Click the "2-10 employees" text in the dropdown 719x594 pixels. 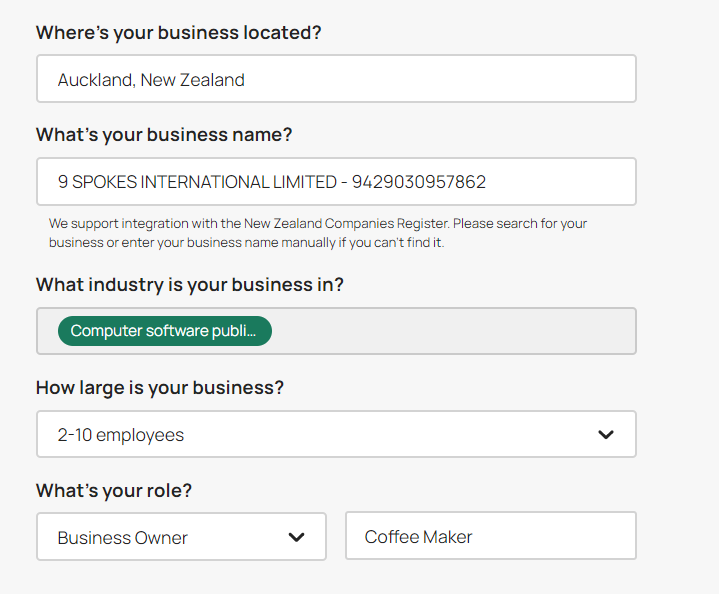[121, 435]
